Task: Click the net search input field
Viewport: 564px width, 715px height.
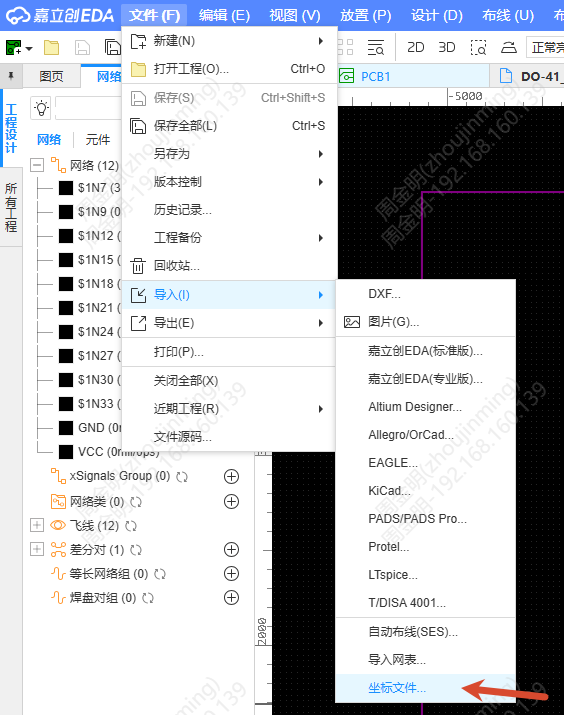Action: point(88,108)
